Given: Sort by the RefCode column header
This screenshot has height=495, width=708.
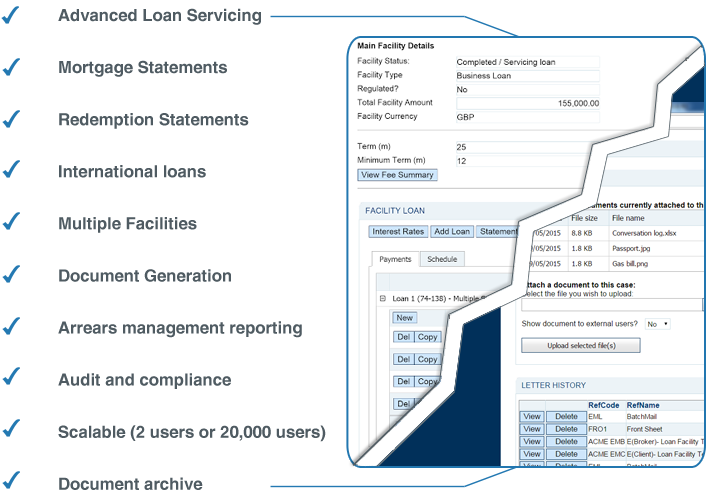Looking at the screenshot, I should pyautogui.click(x=603, y=405).
